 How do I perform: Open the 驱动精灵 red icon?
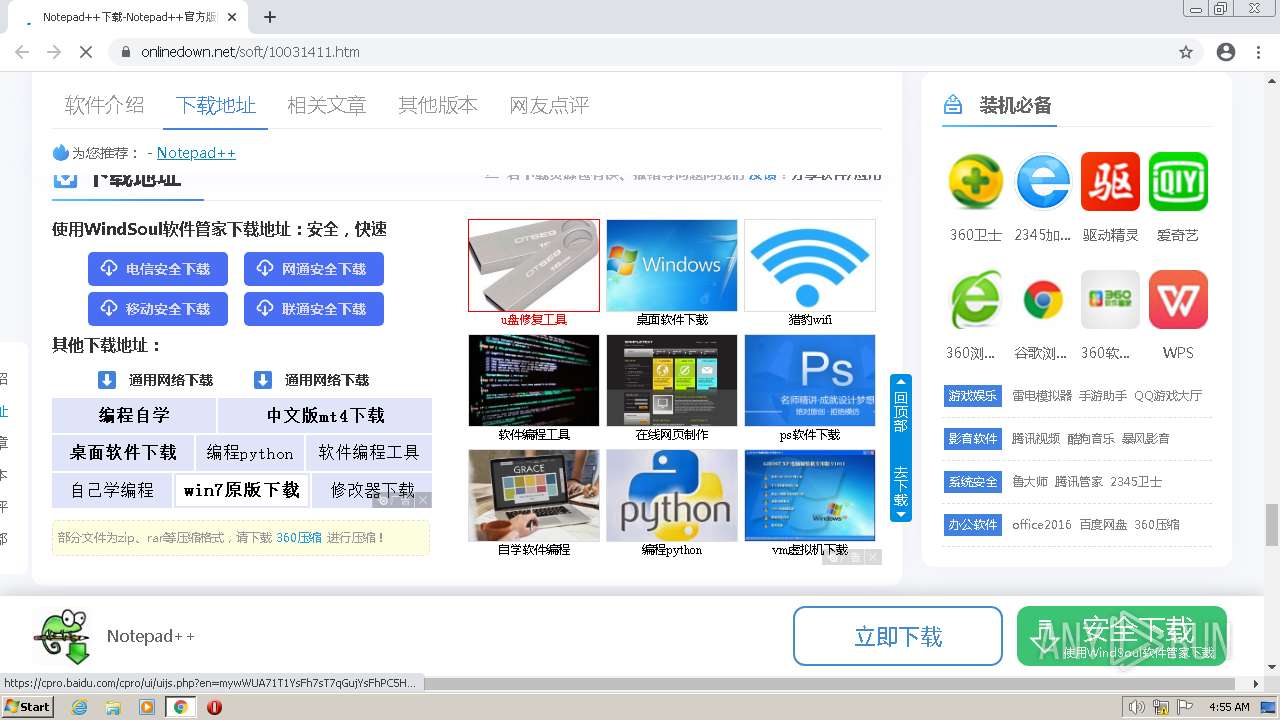click(1110, 181)
